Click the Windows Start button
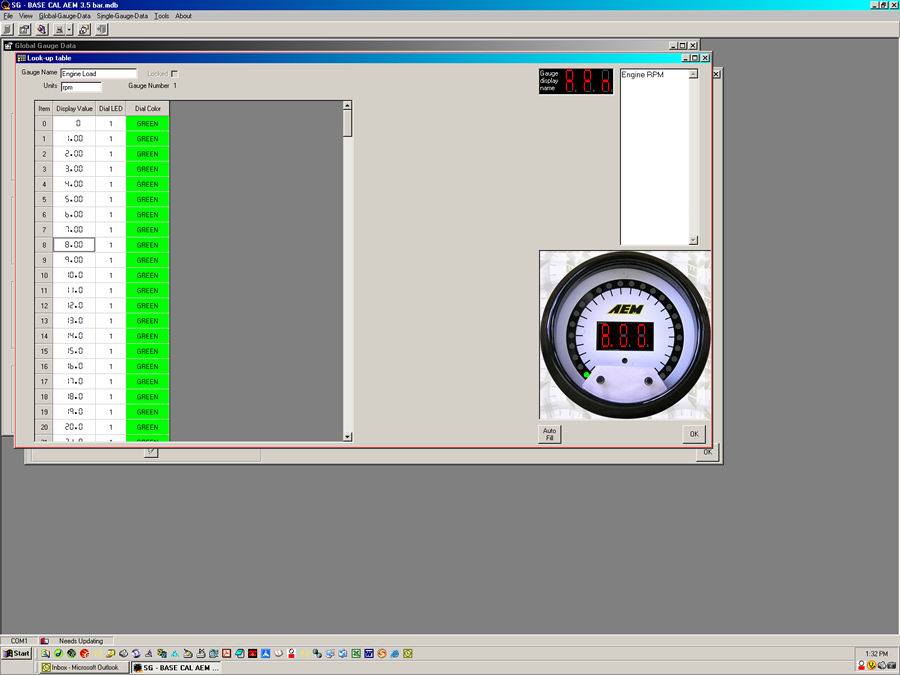The image size is (900, 675). (x=17, y=653)
